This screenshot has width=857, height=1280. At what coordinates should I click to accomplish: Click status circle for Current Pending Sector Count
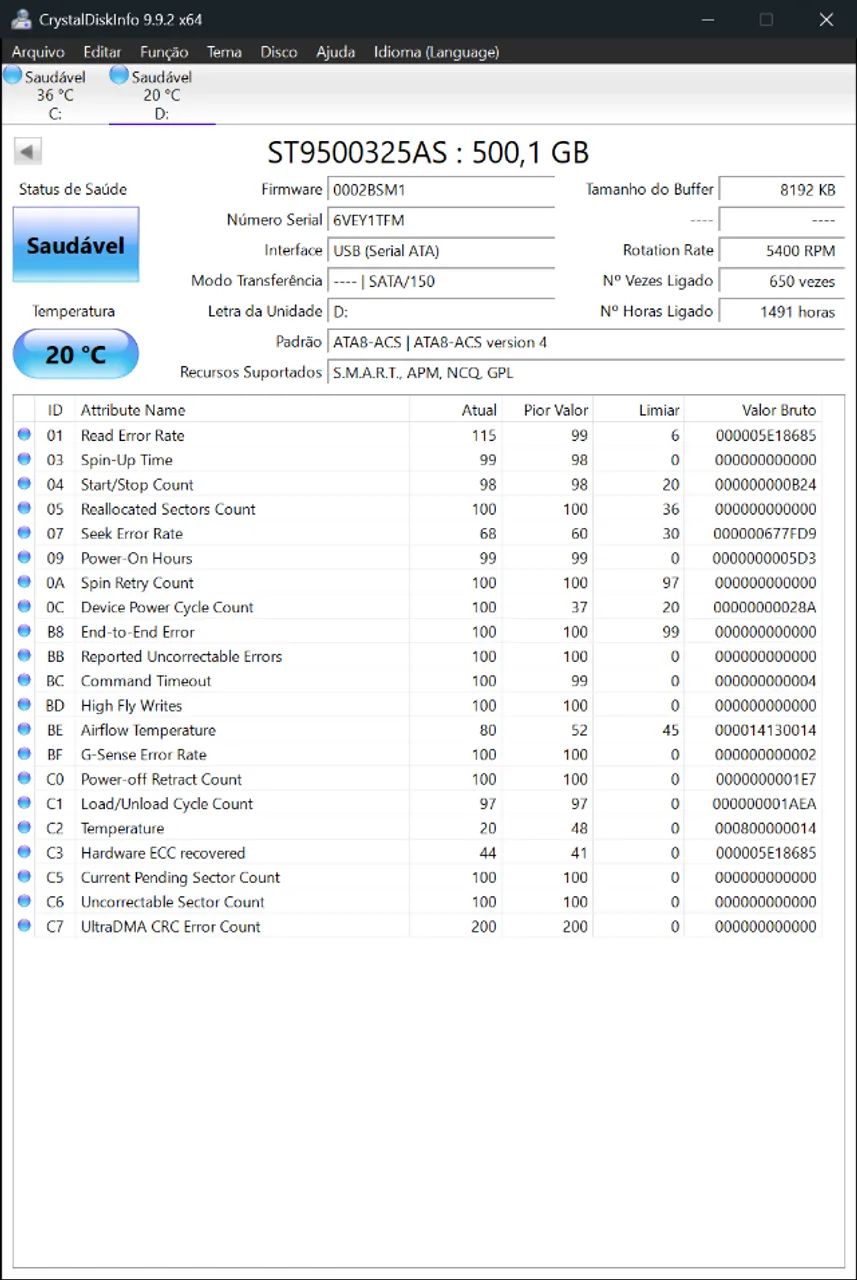click(x=24, y=876)
